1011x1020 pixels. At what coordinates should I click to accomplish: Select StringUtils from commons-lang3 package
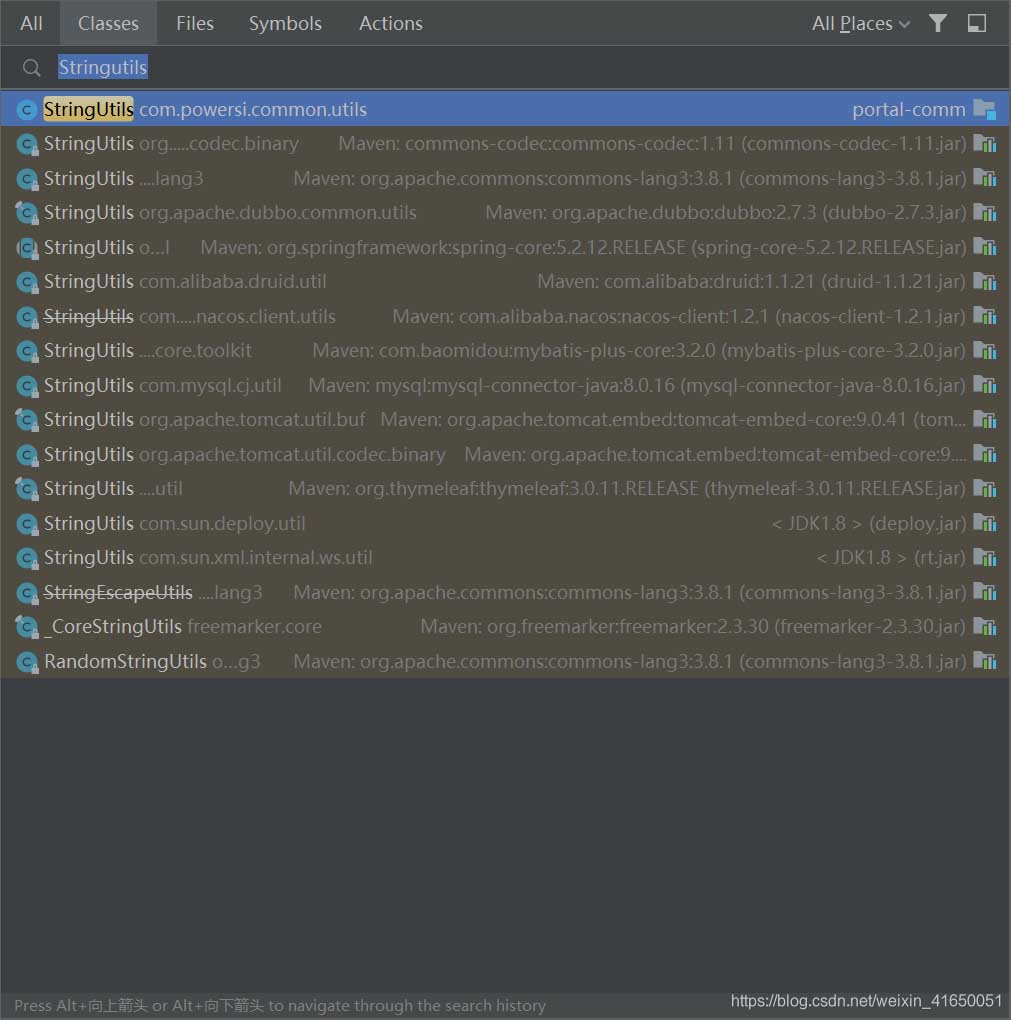[89, 179]
